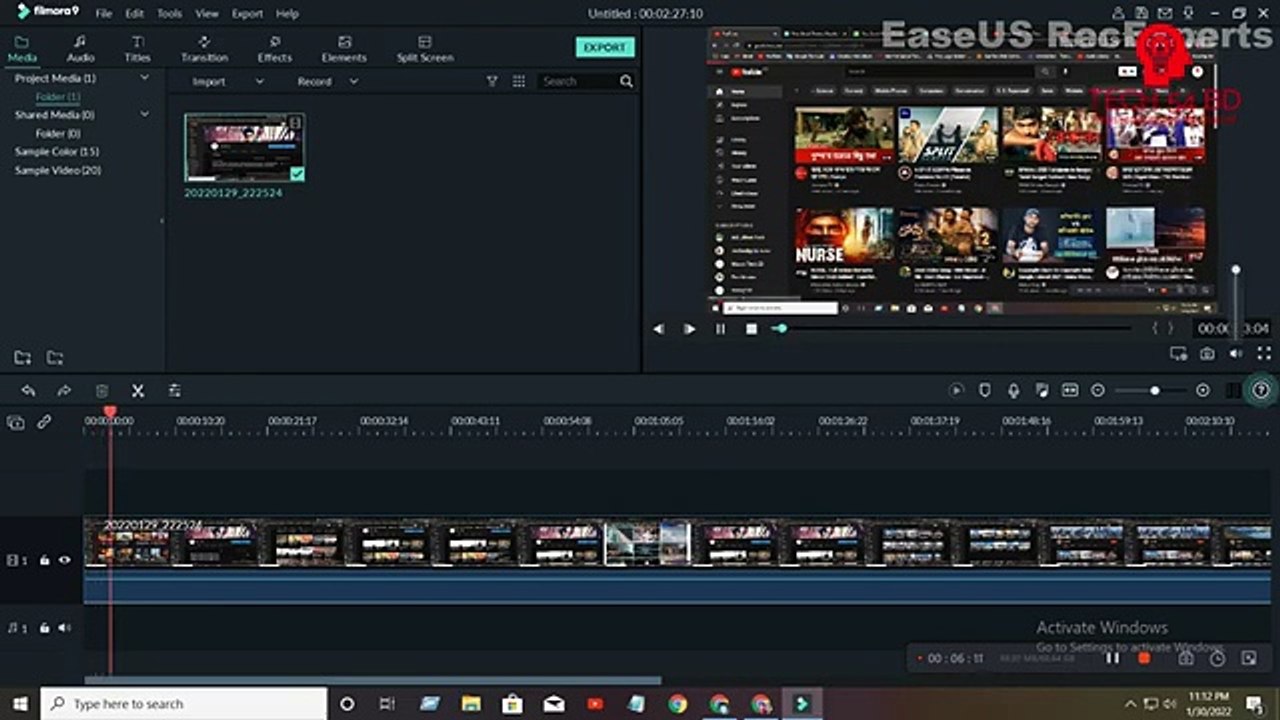Open the Transition tab

click(x=204, y=49)
